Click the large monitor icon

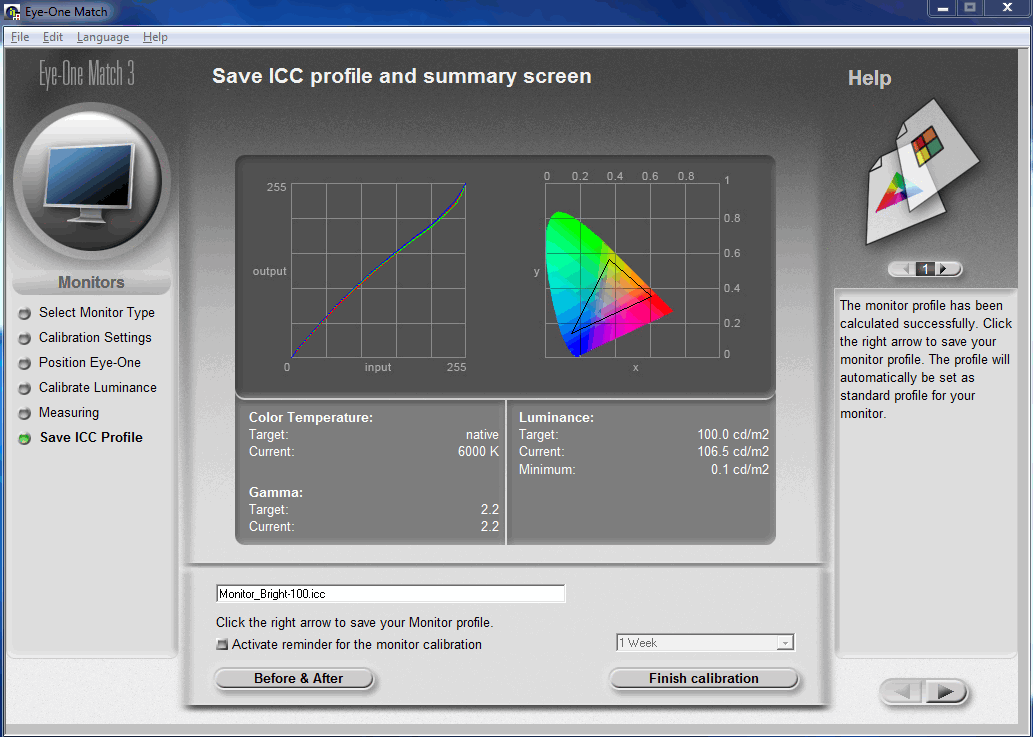tap(92, 180)
